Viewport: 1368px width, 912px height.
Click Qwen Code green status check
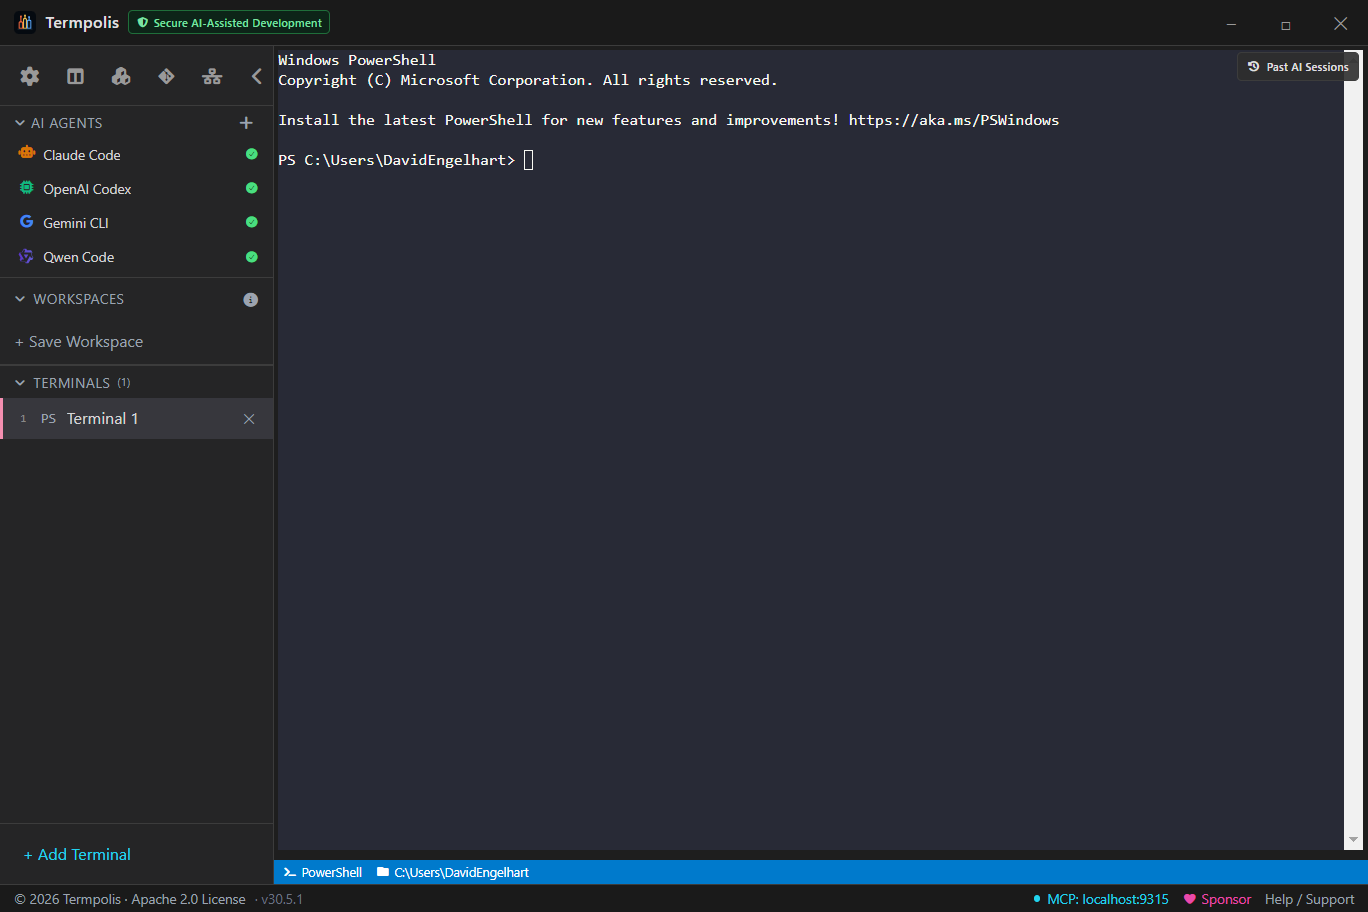click(252, 257)
